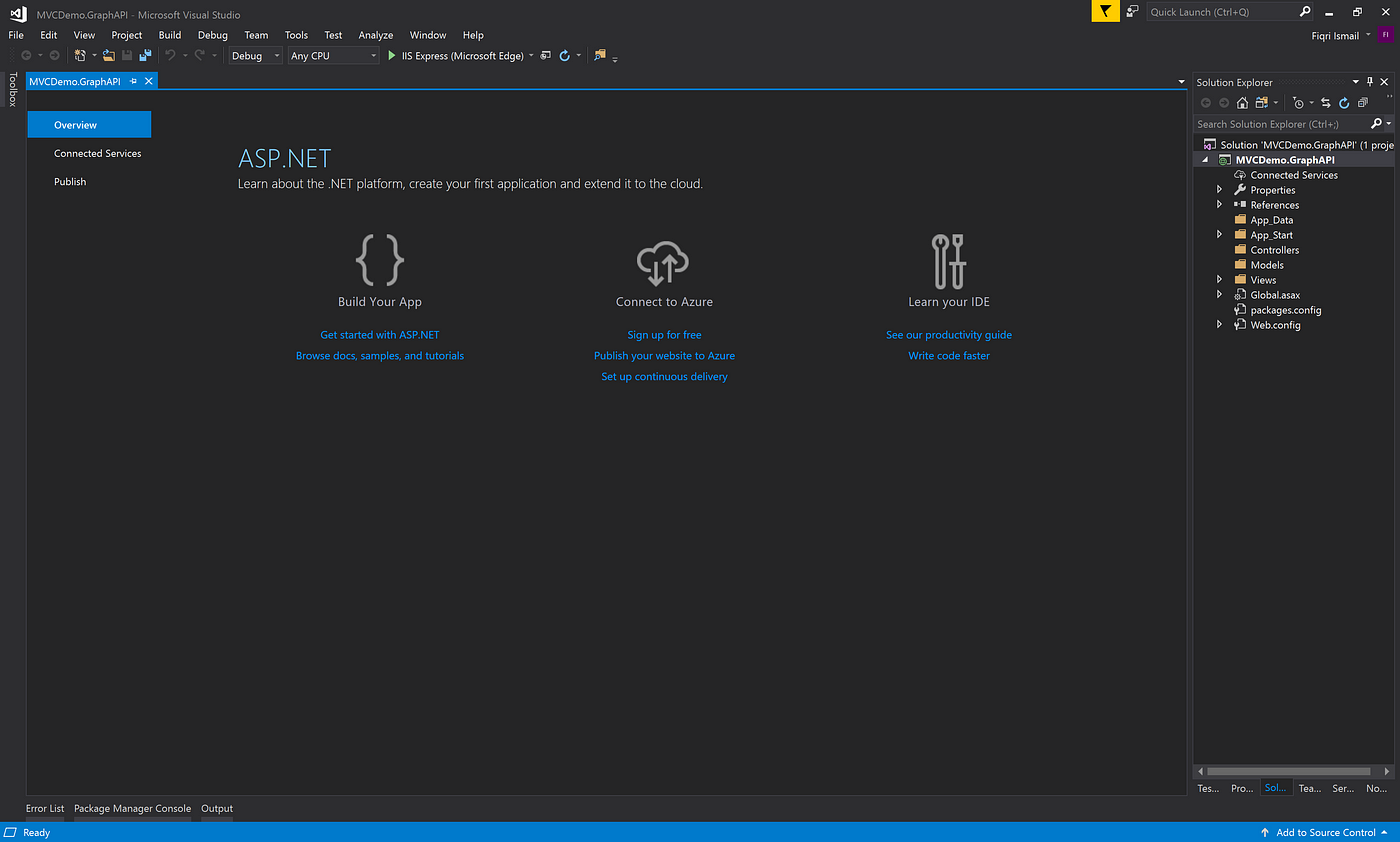Image resolution: width=1400 pixels, height=842 pixels.
Task: Open the Build menu
Action: 170,35
